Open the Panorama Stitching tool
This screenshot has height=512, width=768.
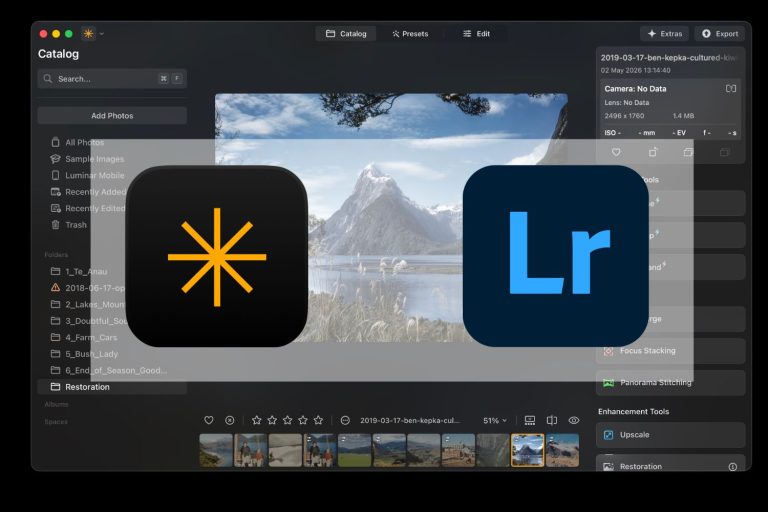(x=671, y=382)
